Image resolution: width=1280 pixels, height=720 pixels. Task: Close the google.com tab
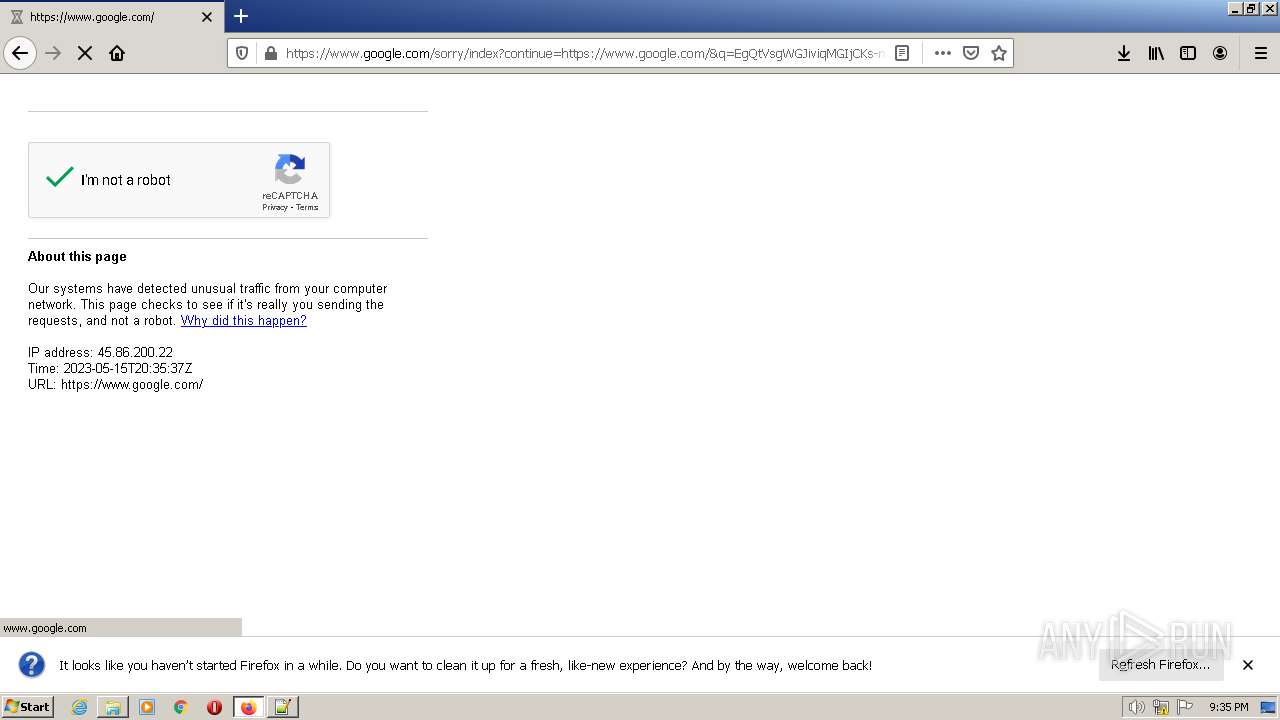[x=207, y=17]
